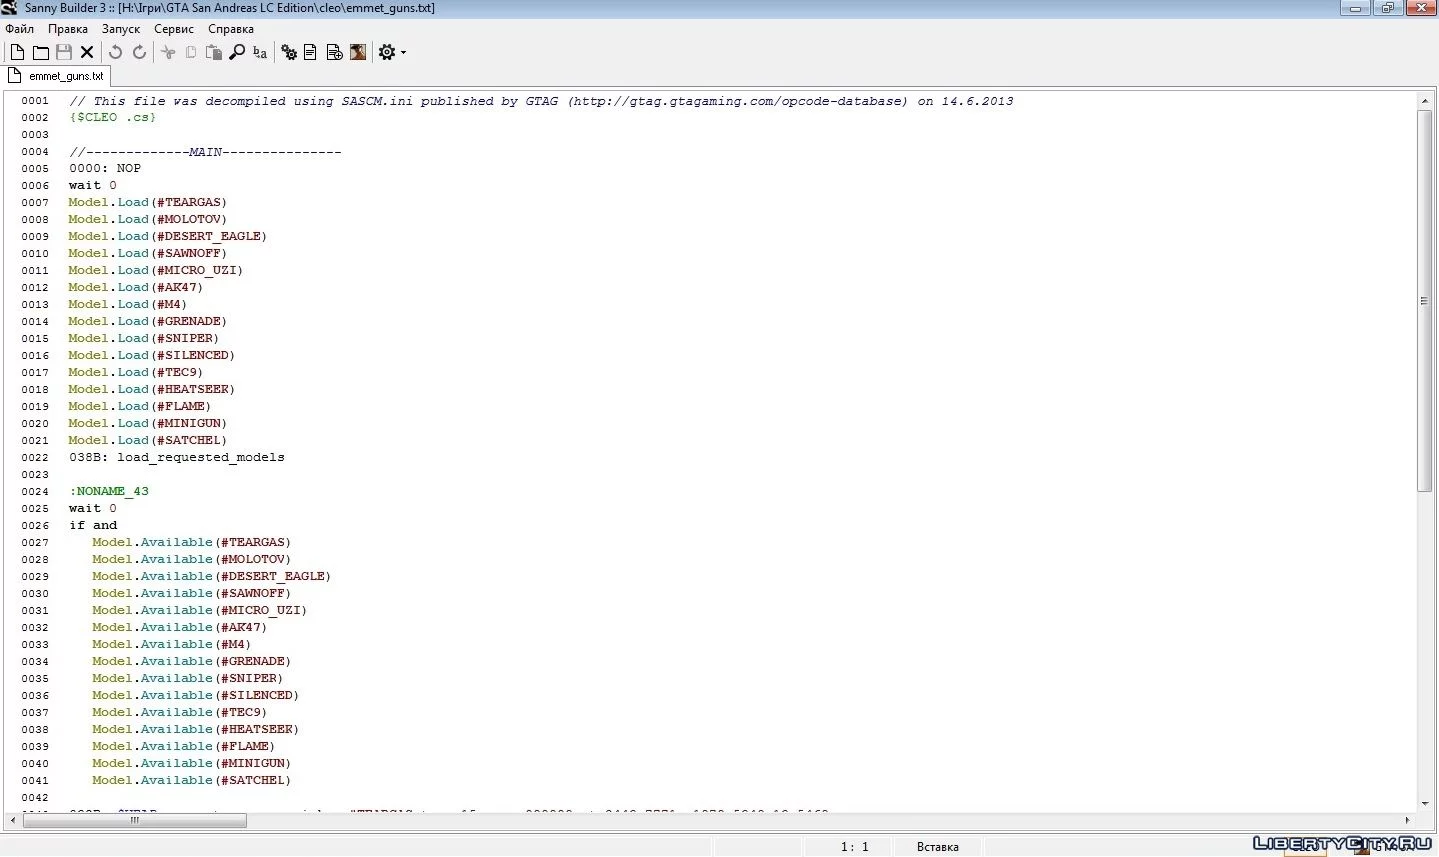
Task: Click the vertical scrollbar up arrow
Action: click(1425, 101)
